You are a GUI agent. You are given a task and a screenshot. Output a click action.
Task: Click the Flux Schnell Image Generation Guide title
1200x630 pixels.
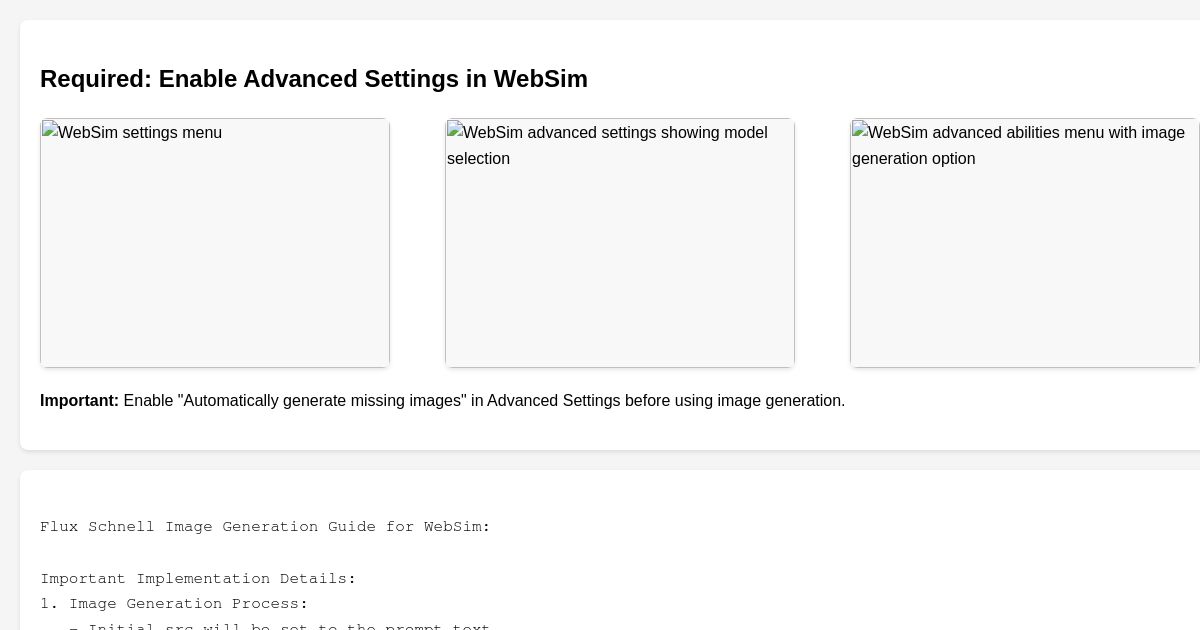265,527
